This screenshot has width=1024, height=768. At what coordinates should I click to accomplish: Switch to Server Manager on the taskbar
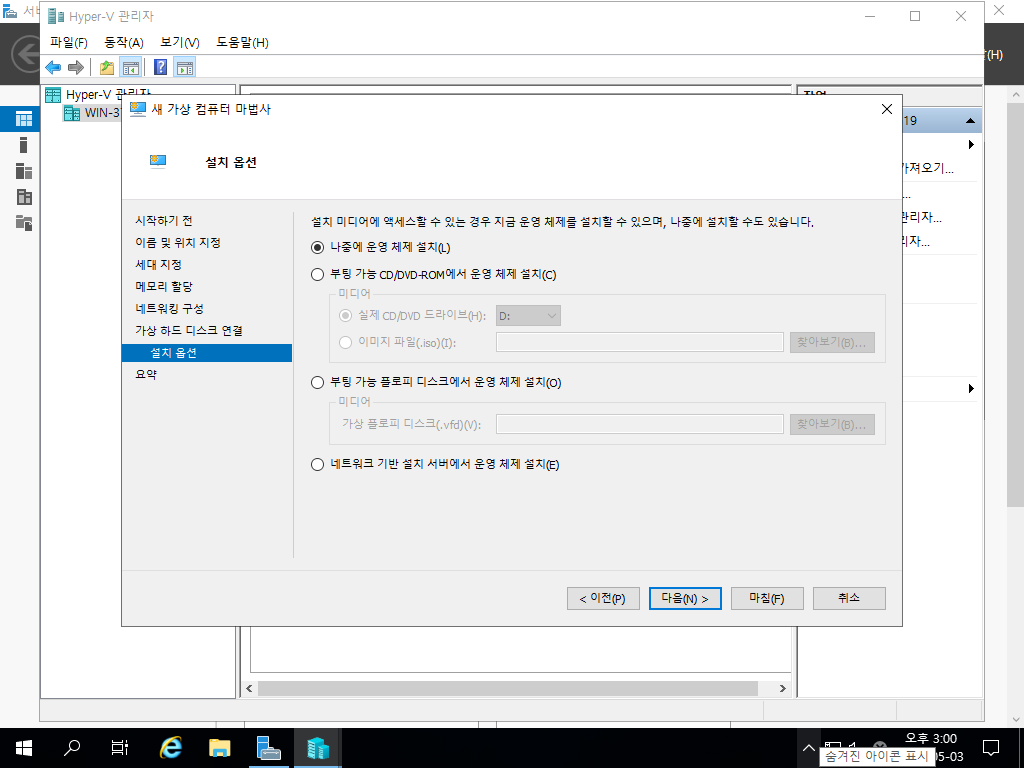point(268,748)
